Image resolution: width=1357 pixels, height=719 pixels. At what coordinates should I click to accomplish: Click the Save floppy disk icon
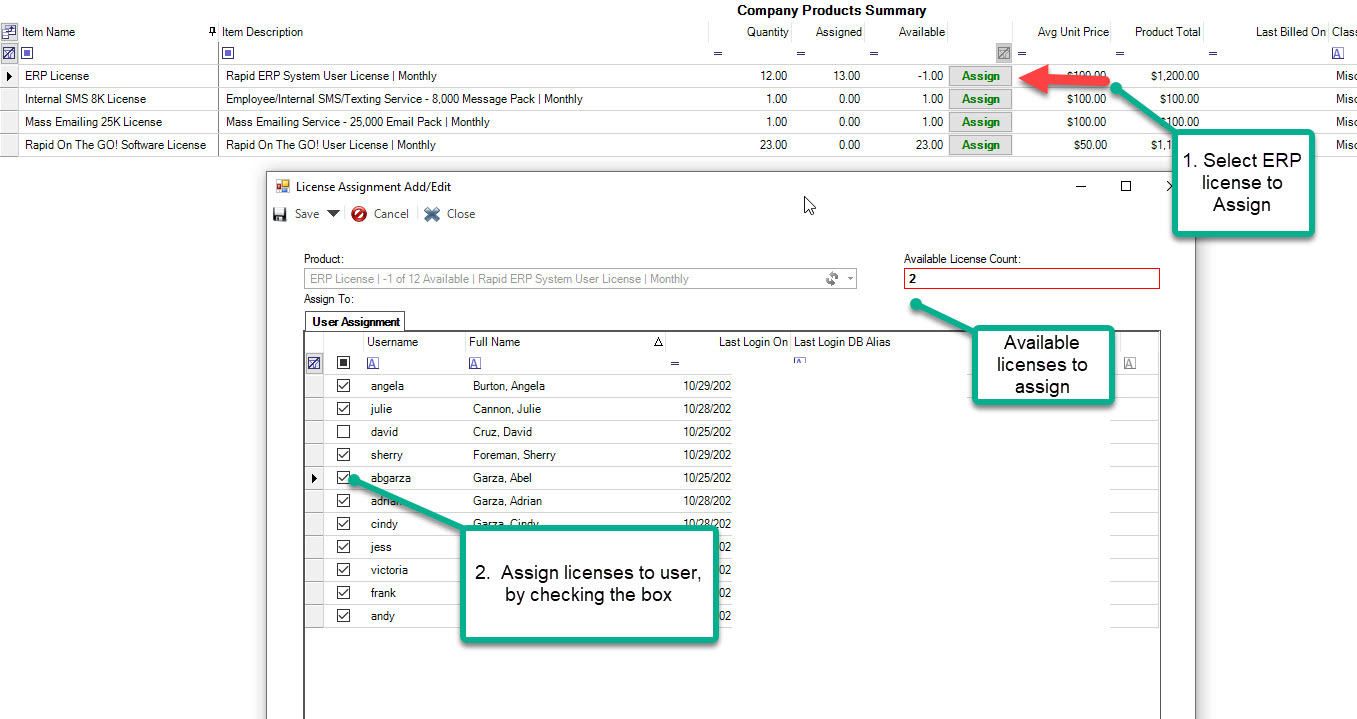[281, 214]
